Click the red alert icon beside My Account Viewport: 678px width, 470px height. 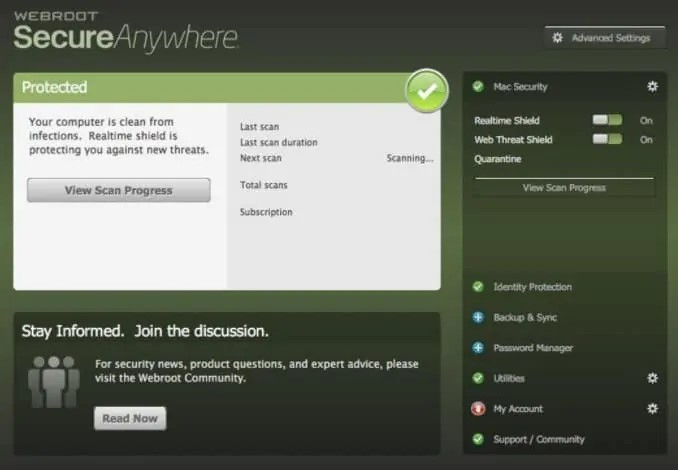pos(478,409)
